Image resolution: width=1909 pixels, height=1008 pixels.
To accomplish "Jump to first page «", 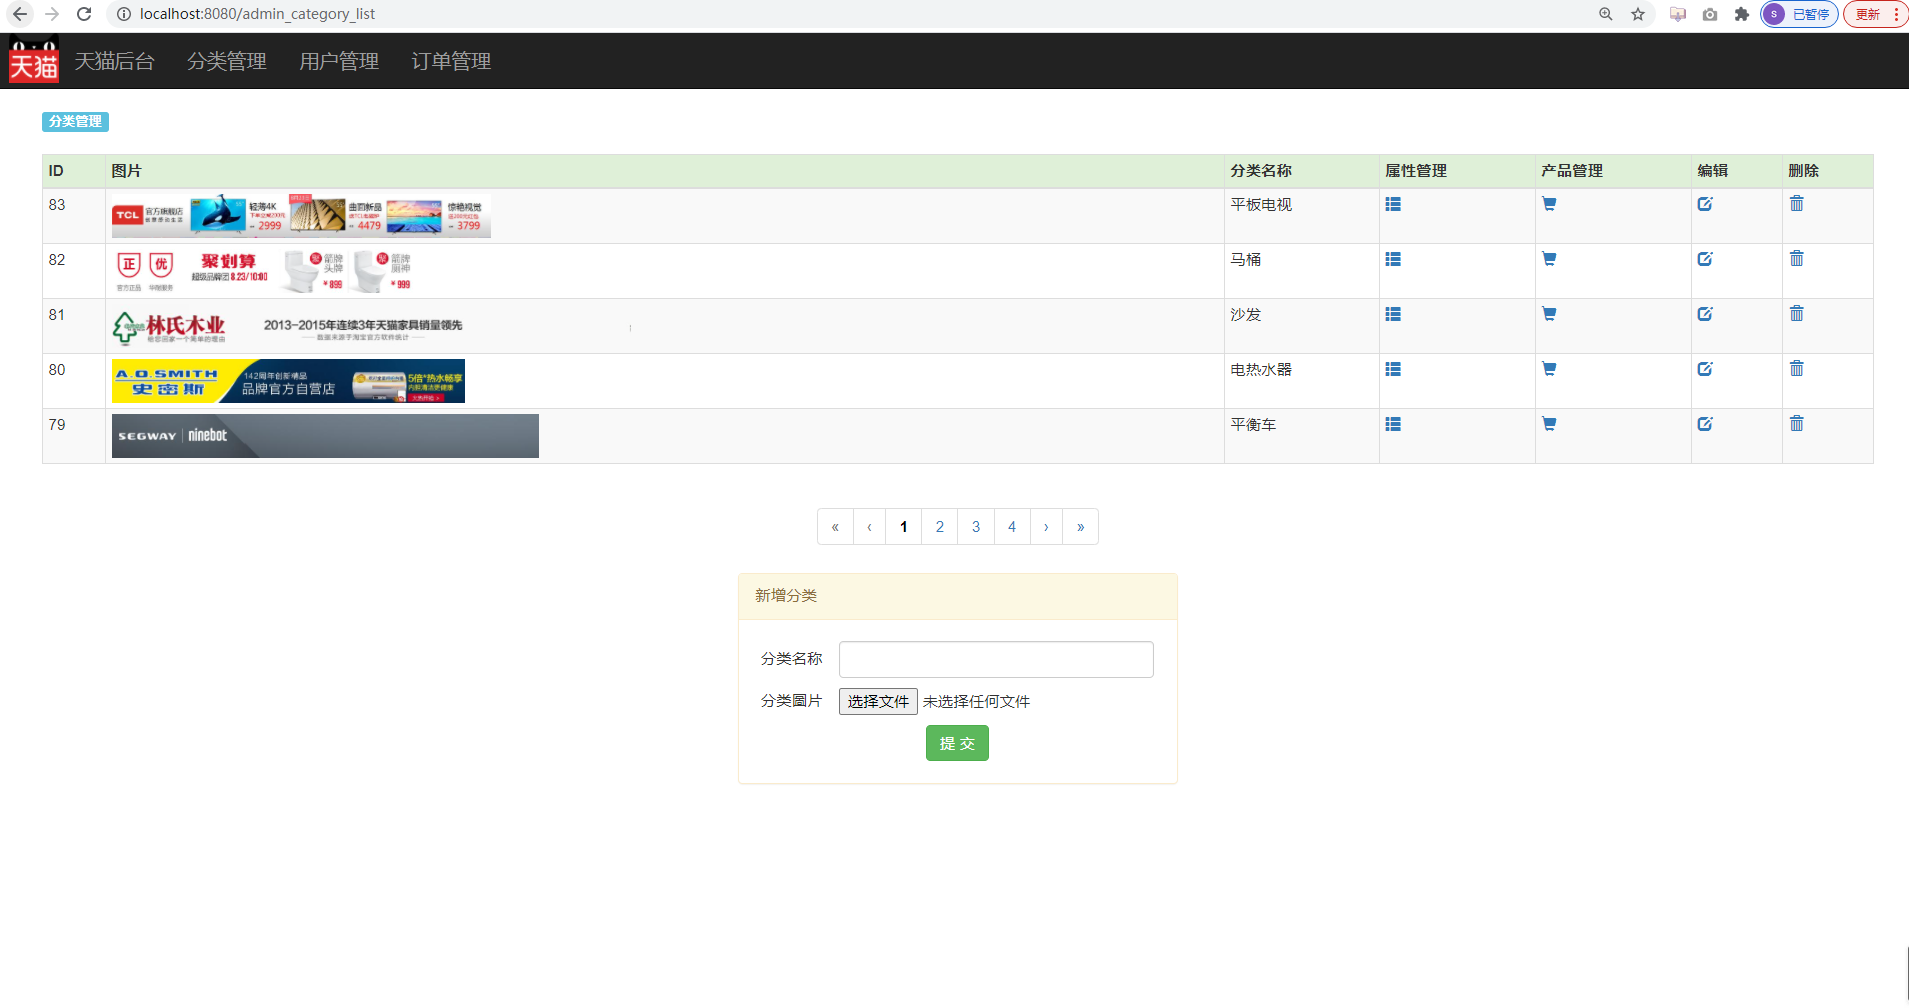I will [x=835, y=527].
